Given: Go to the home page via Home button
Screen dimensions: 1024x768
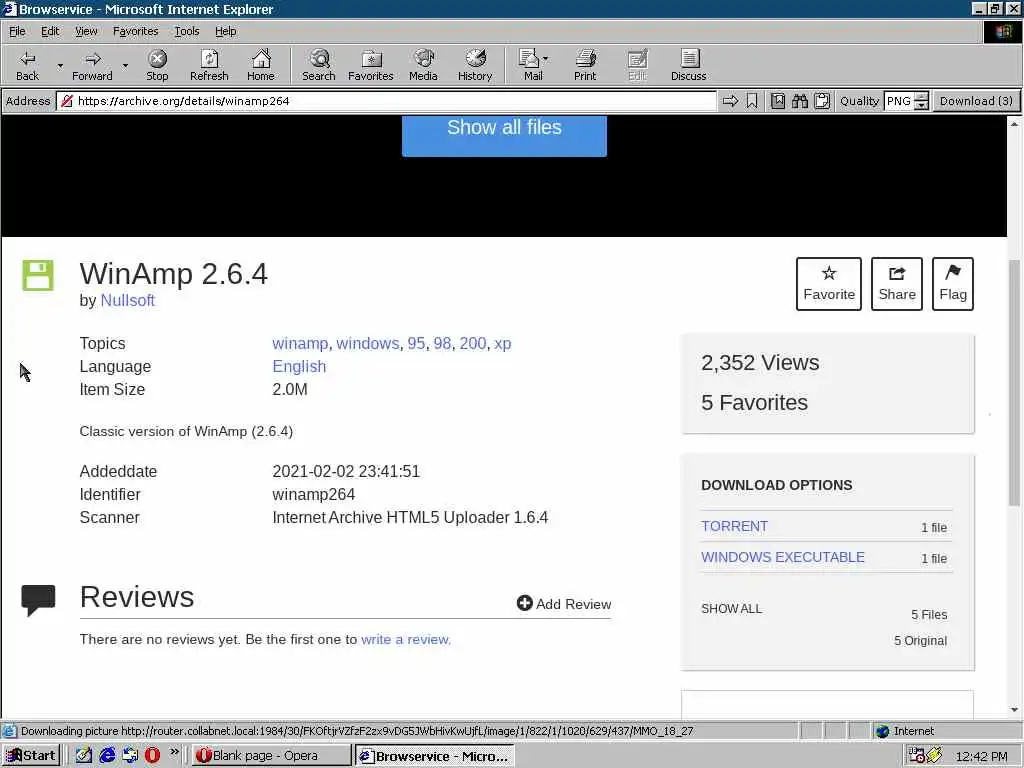Looking at the screenshot, I should (x=261, y=65).
